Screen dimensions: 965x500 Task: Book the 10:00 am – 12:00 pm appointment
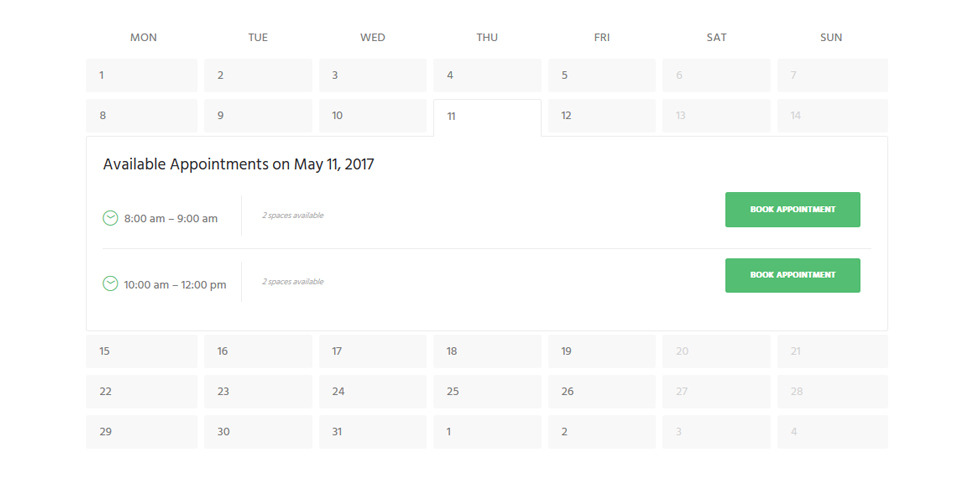point(792,275)
